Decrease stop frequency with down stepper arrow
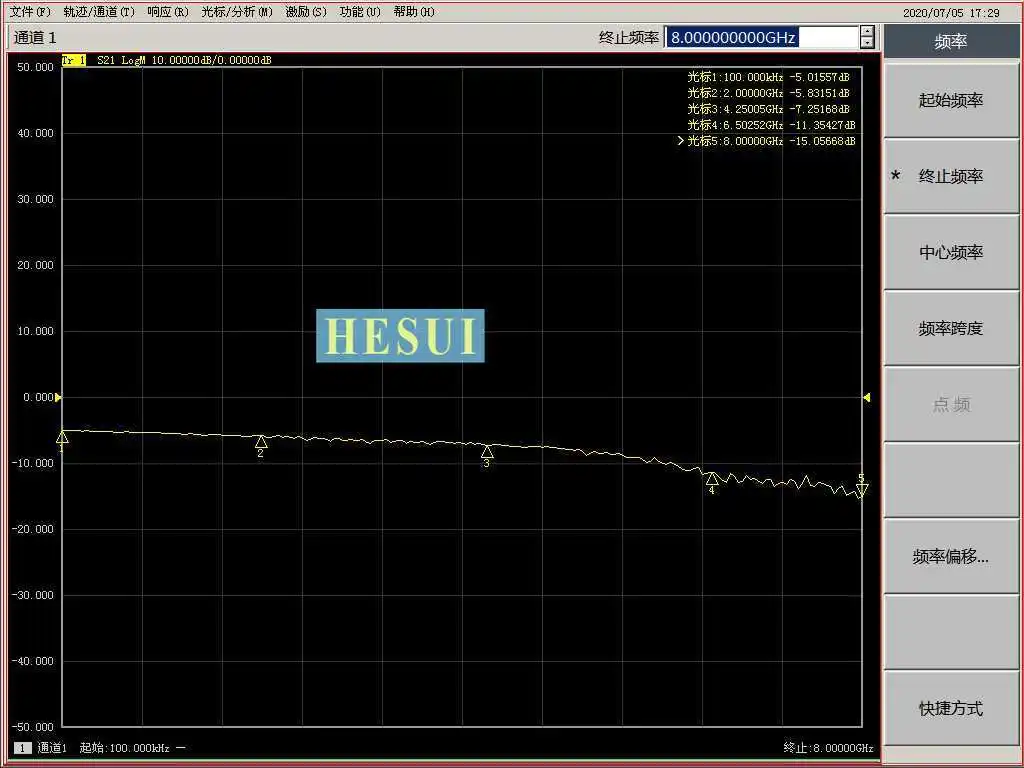The width and height of the screenshot is (1024, 768). point(867,43)
